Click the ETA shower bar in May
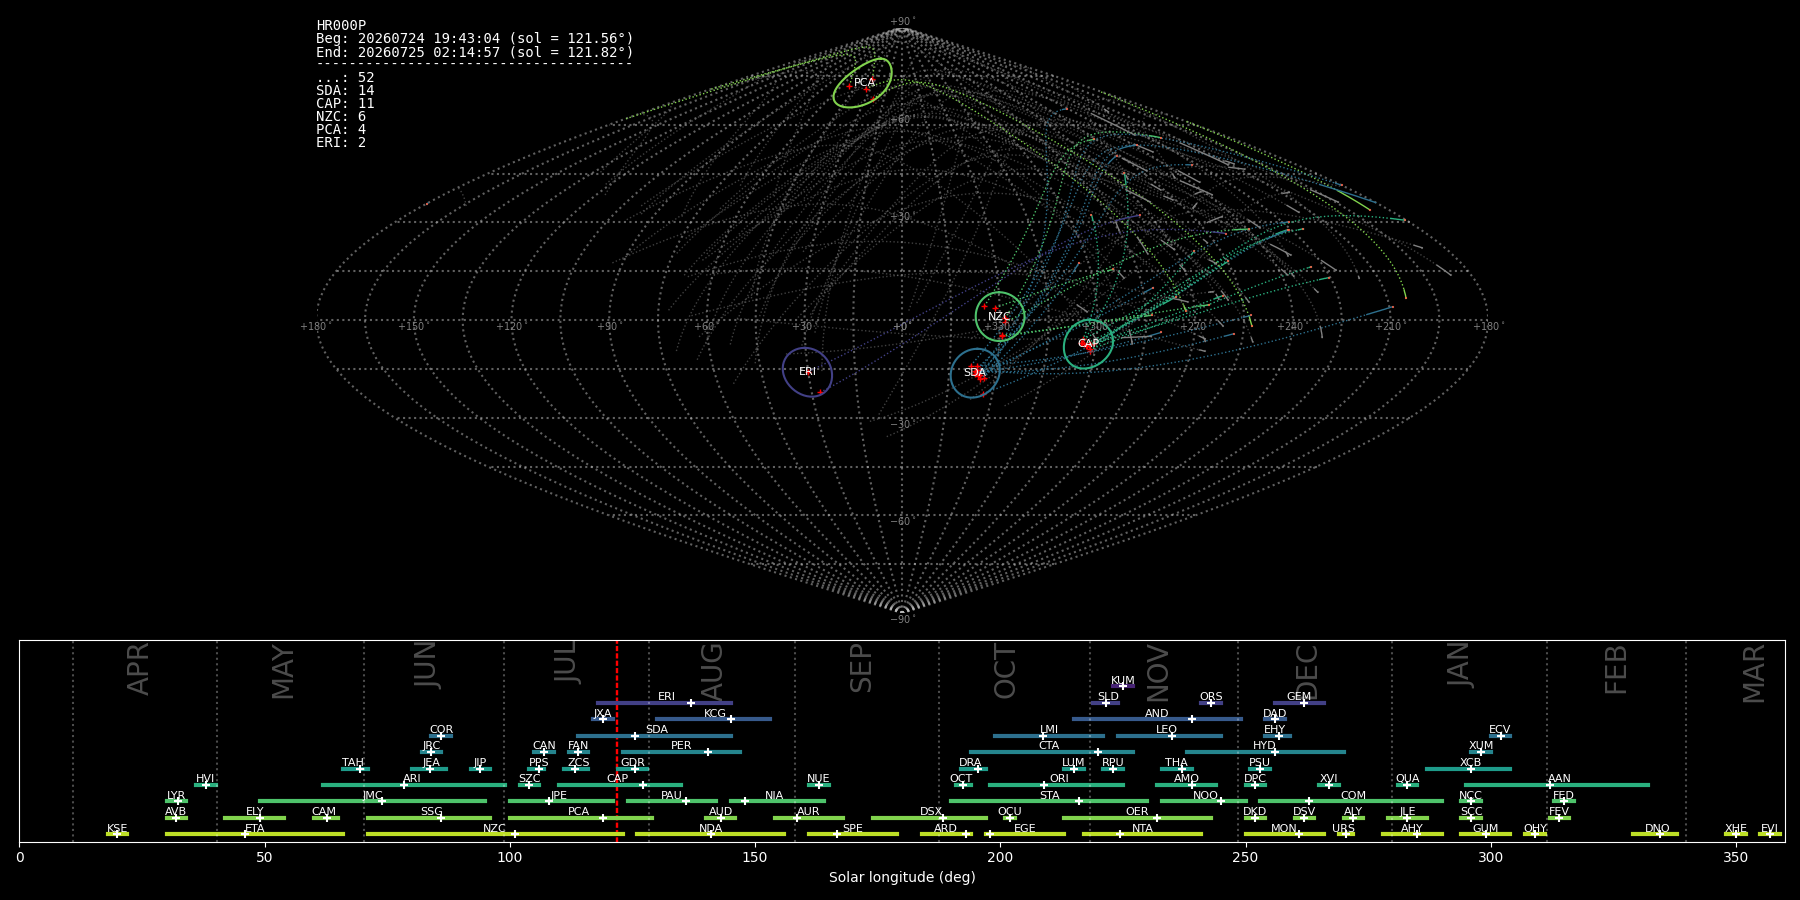 [255, 834]
